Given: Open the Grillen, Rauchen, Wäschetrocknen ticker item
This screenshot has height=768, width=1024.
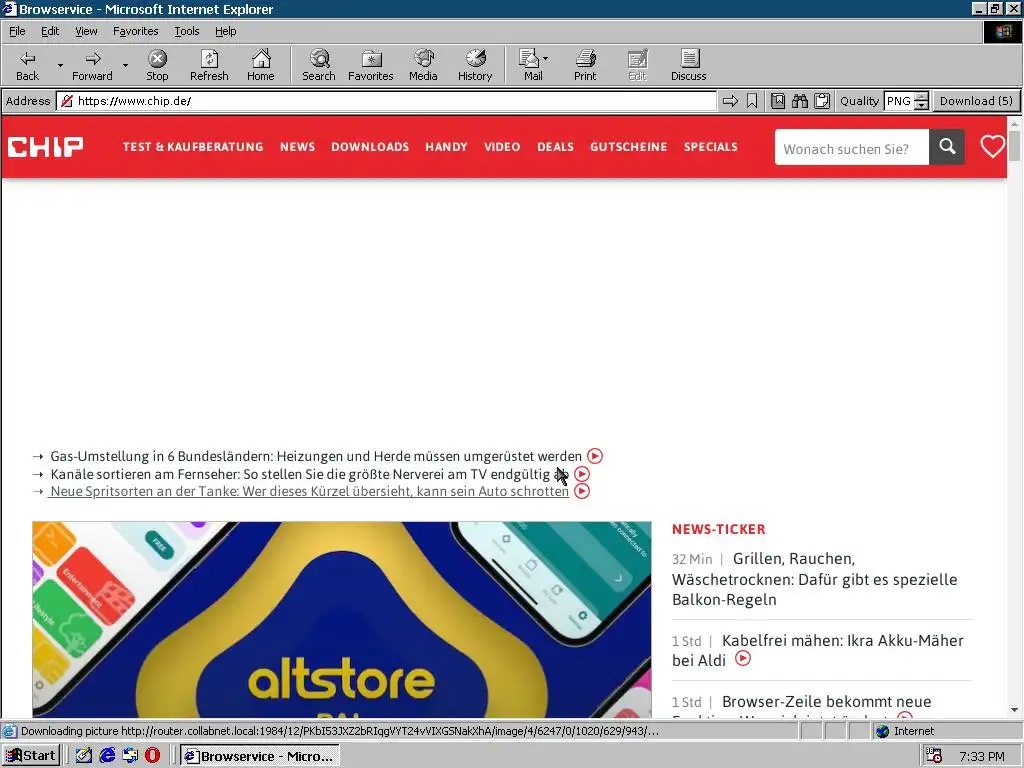Looking at the screenshot, I should point(814,579).
